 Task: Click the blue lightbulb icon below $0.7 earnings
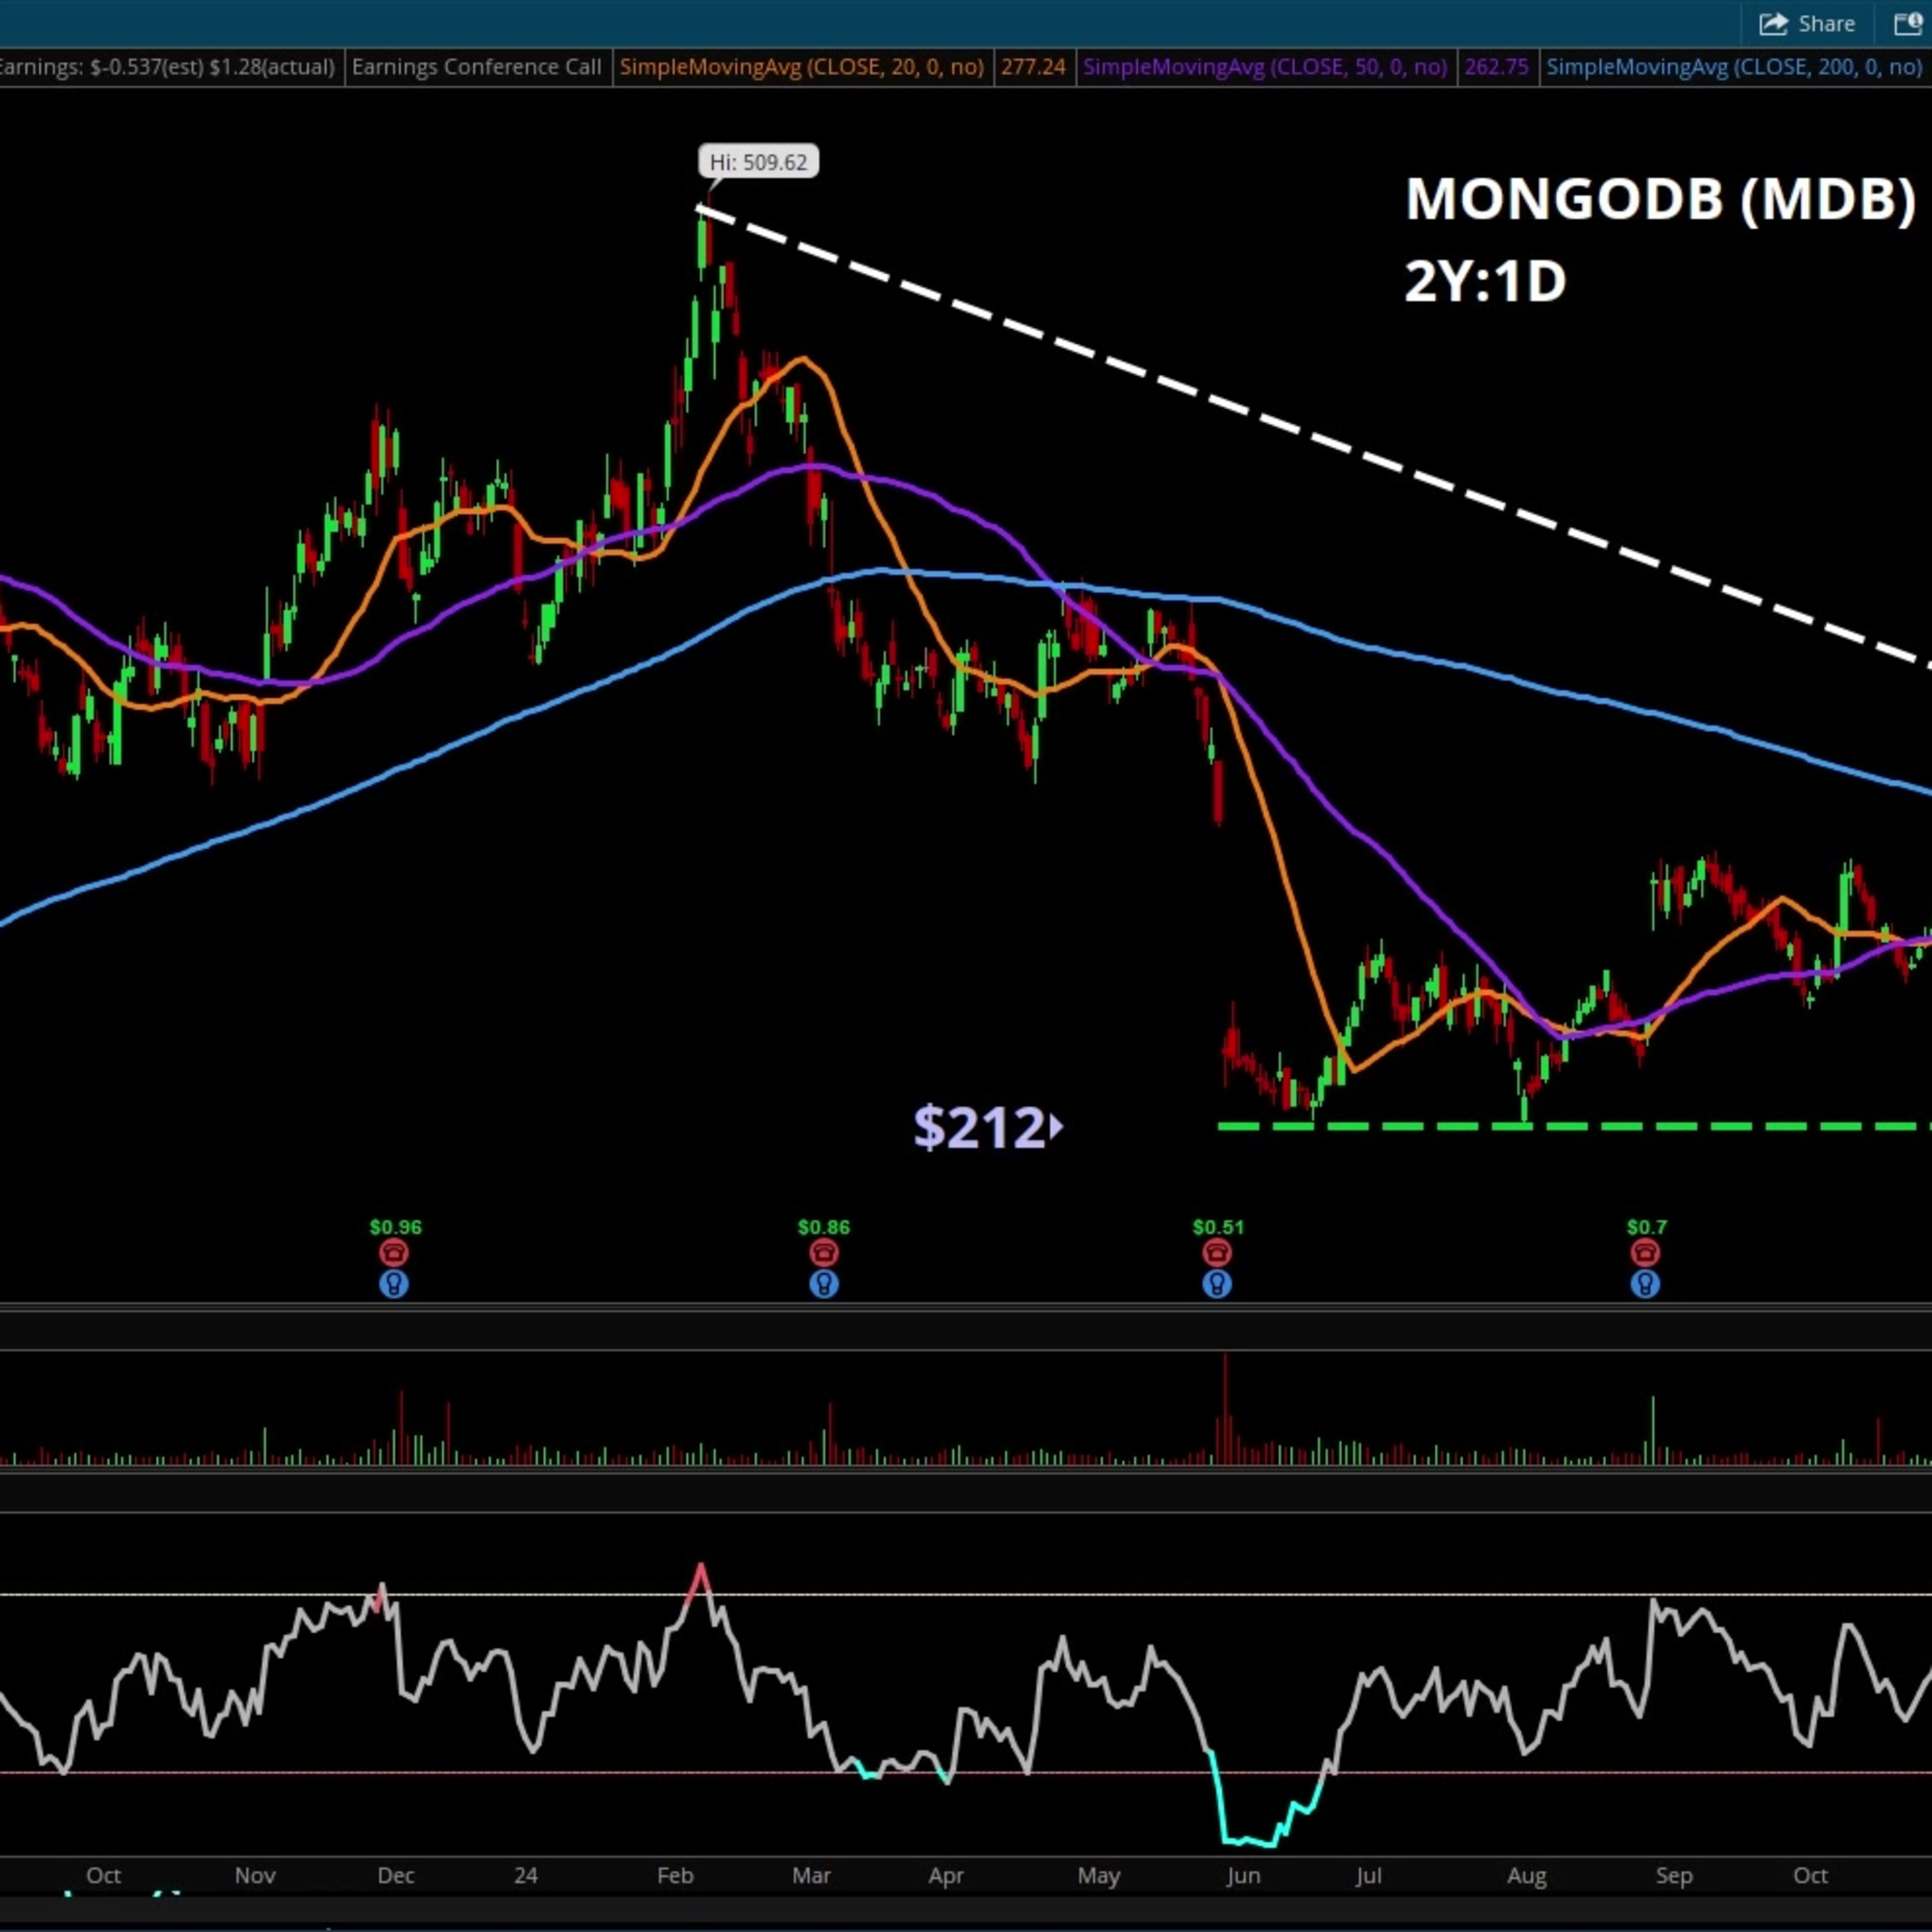pyautogui.click(x=1645, y=1284)
